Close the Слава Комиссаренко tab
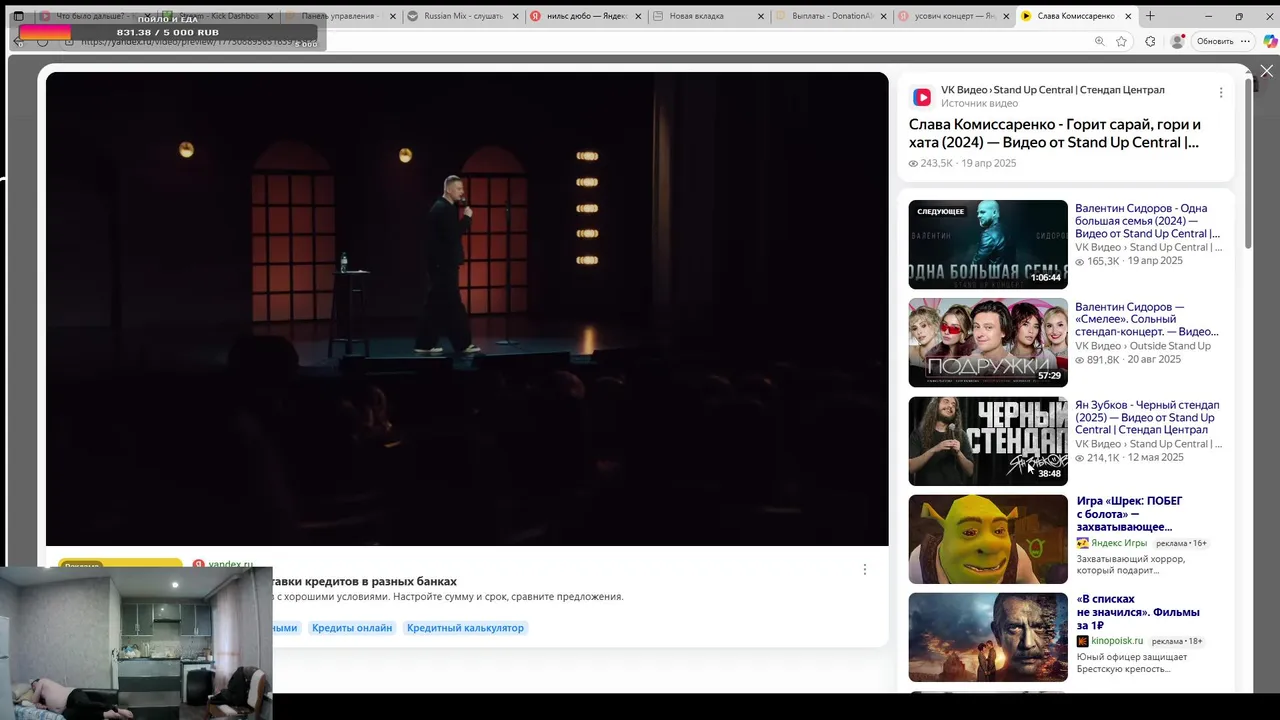Screen dimensions: 1280x720 (x=1129, y=16)
